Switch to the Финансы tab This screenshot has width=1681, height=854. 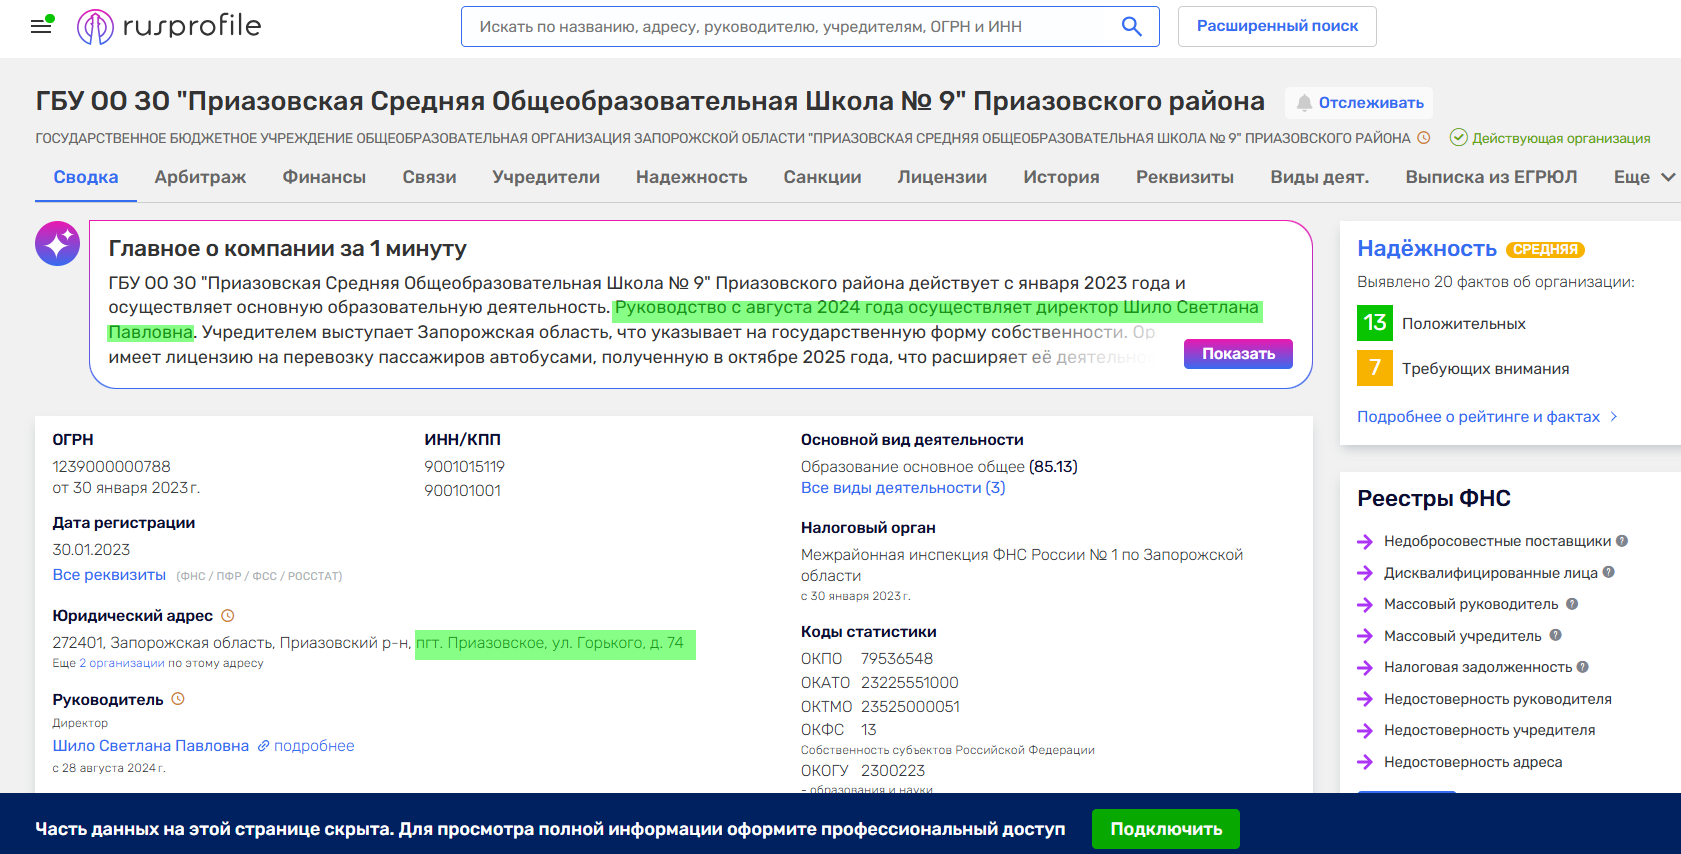[x=324, y=177]
